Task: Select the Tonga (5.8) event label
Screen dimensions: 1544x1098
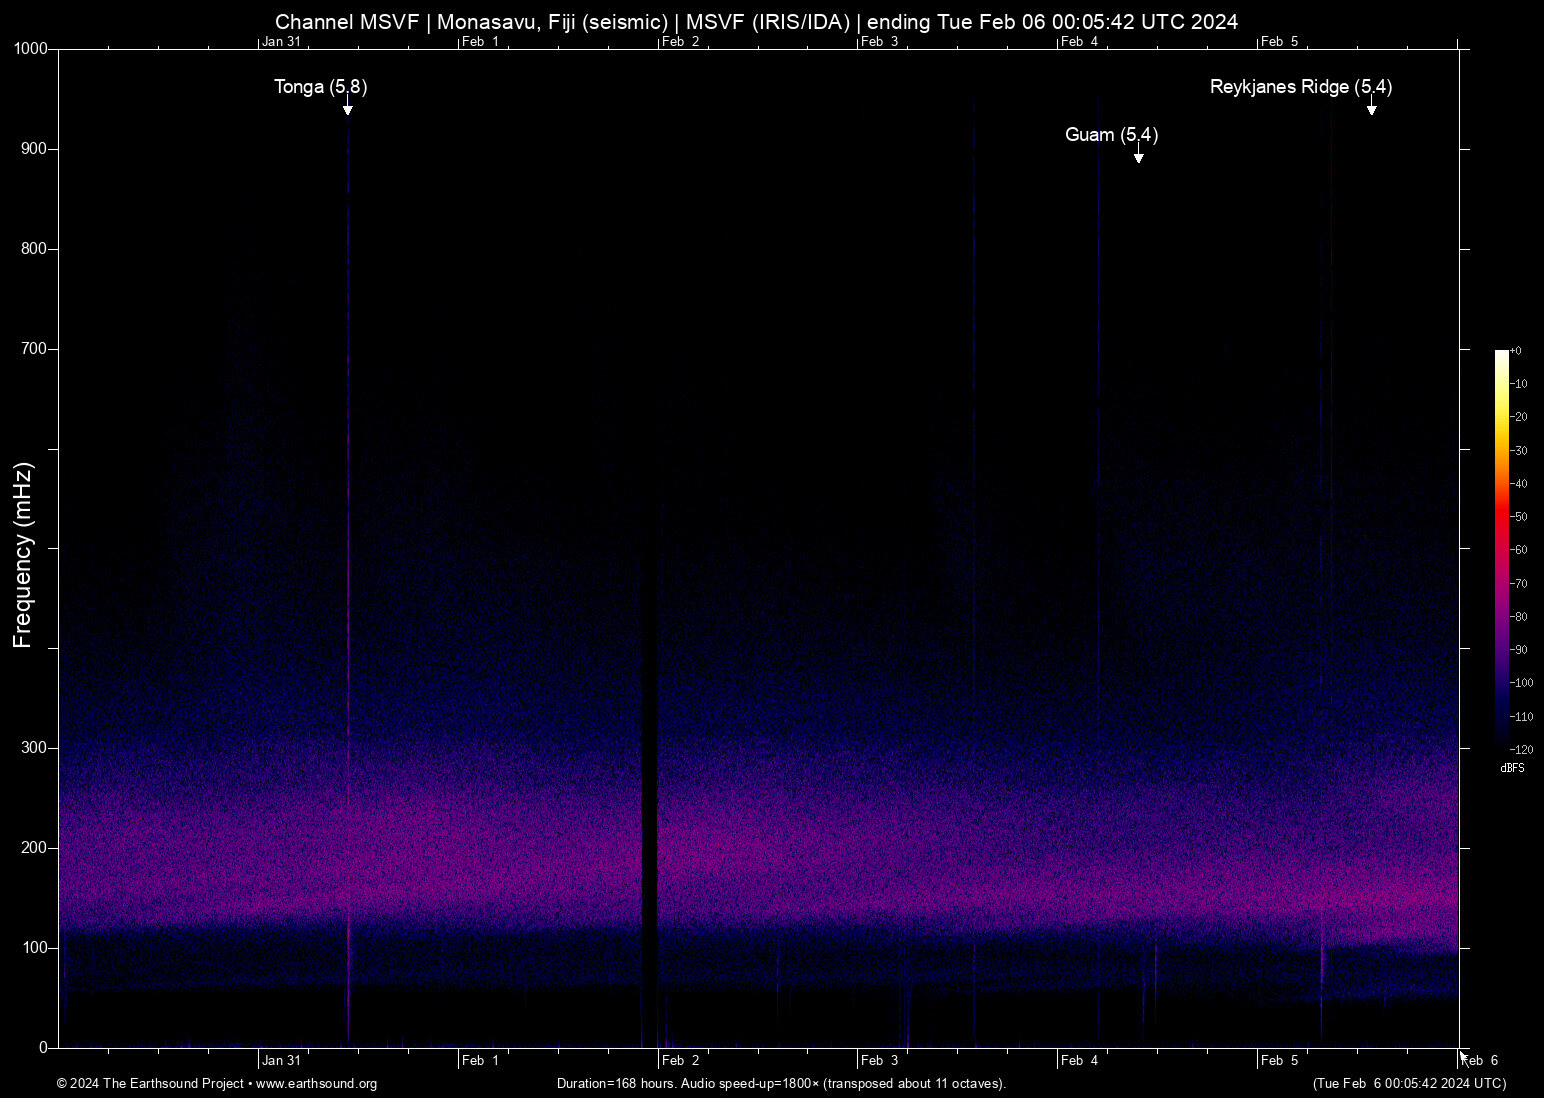Action: (320, 88)
